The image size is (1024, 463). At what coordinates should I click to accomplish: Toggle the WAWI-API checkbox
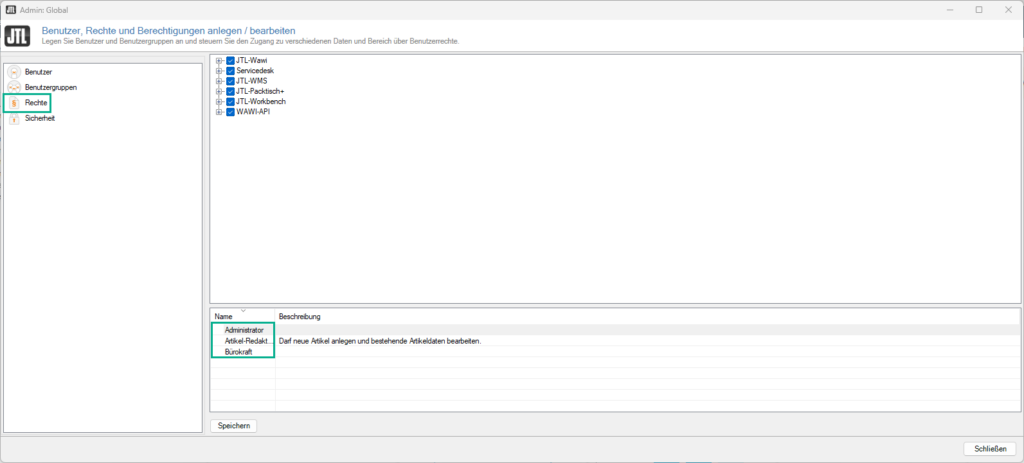[231, 112]
